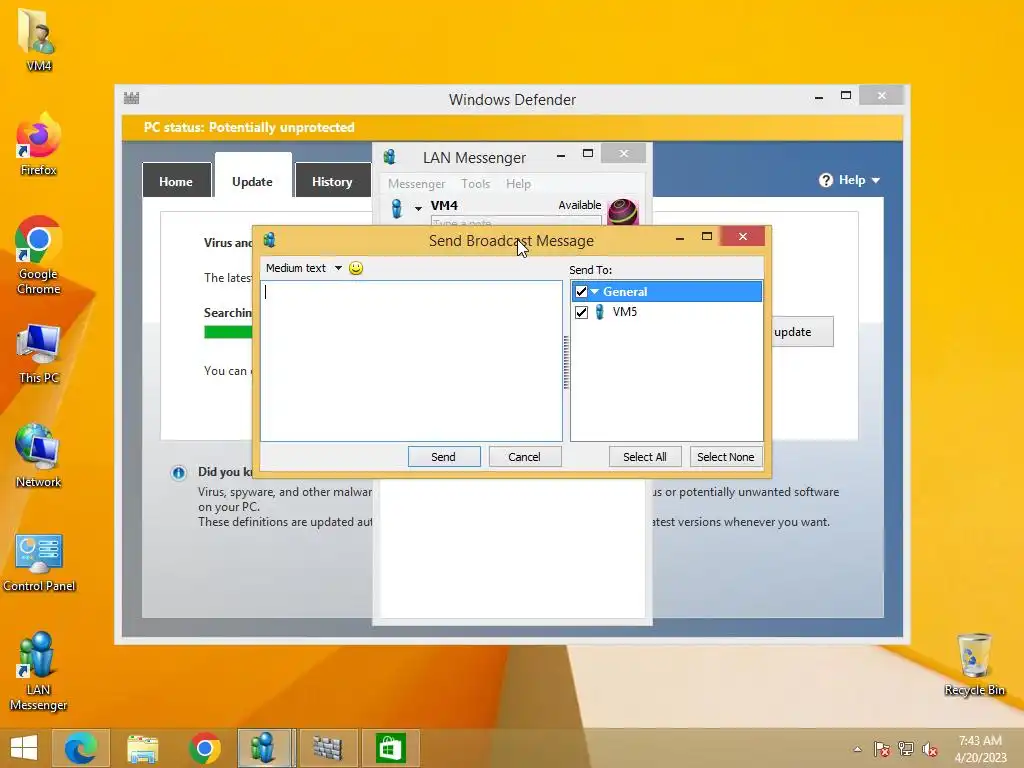Image resolution: width=1024 pixels, height=768 pixels.
Task: Click the LAN Messenger taskbar button
Action: pos(266,748)
